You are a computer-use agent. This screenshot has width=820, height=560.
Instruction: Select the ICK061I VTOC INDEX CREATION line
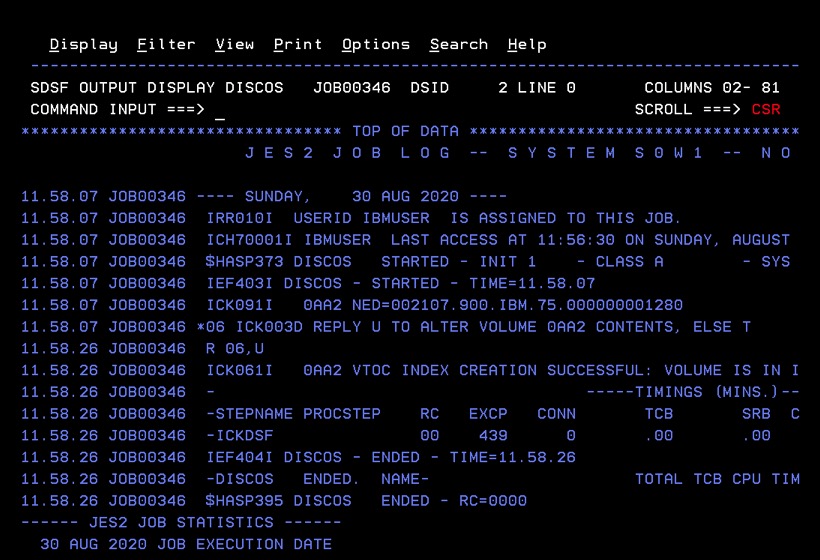coord(410,370)
